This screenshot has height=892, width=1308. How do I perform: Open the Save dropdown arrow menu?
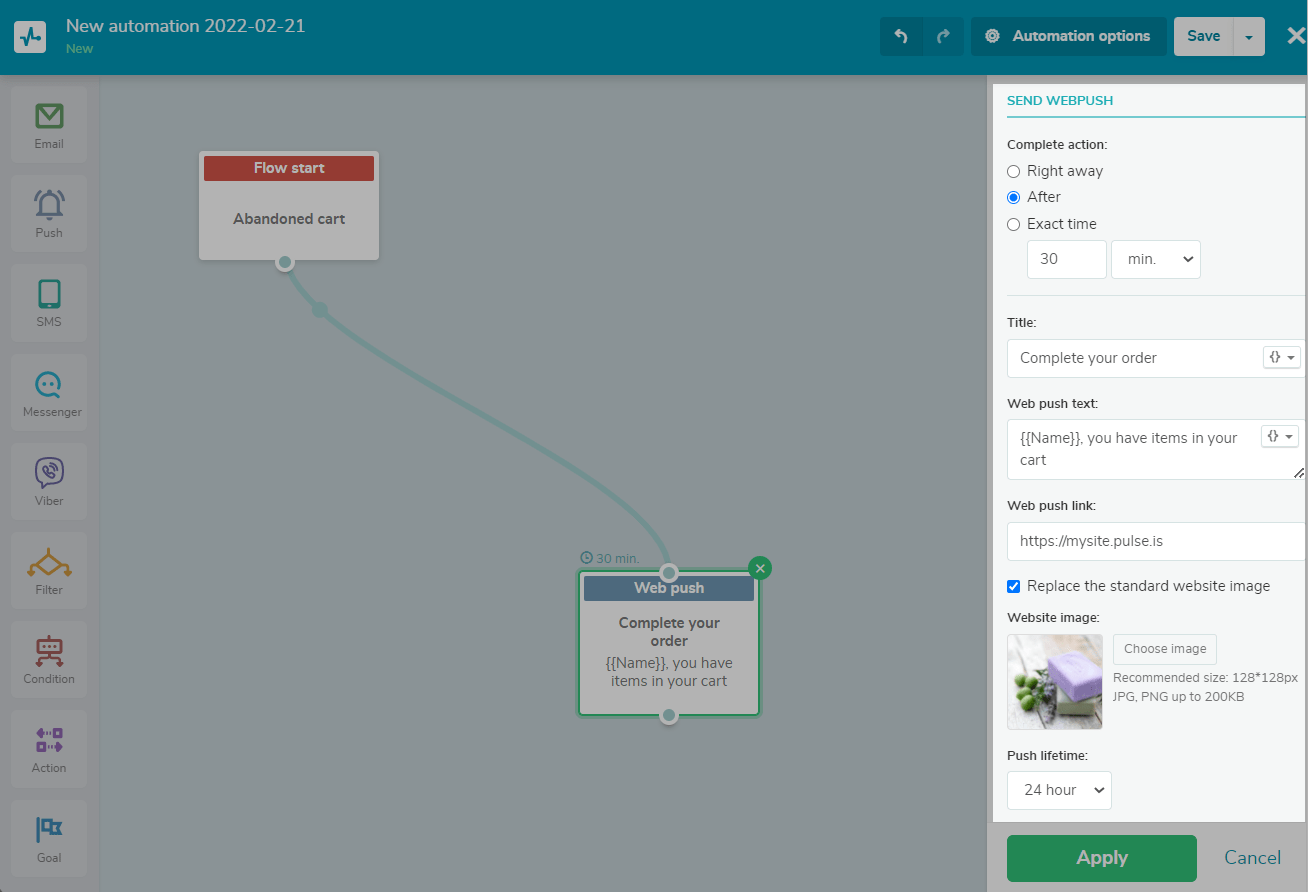tap(1248, 37)
